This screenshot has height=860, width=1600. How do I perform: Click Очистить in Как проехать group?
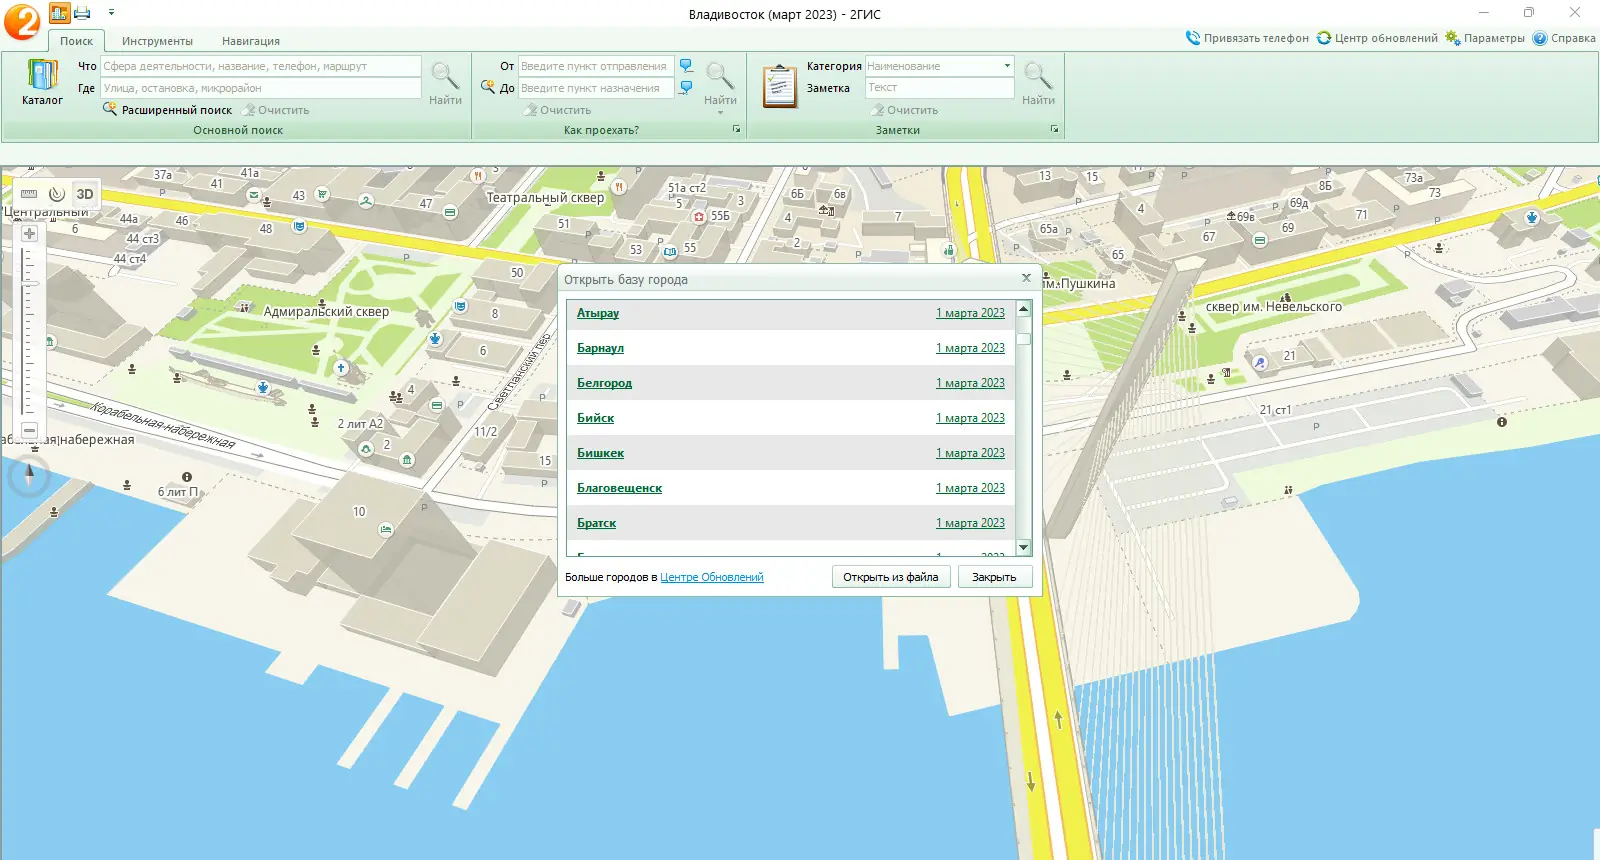click(x=557, y=110)
